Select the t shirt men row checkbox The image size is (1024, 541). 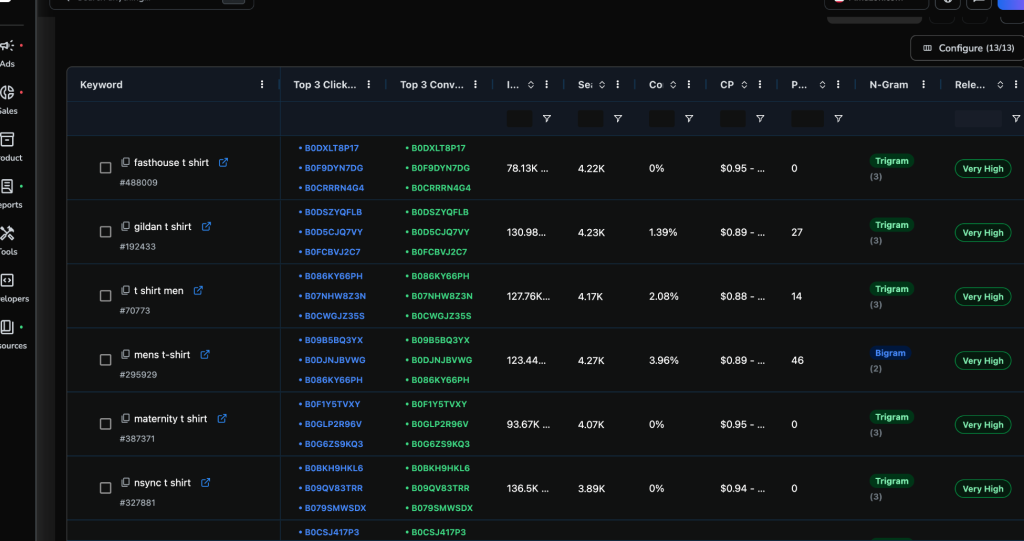point(105,296)
